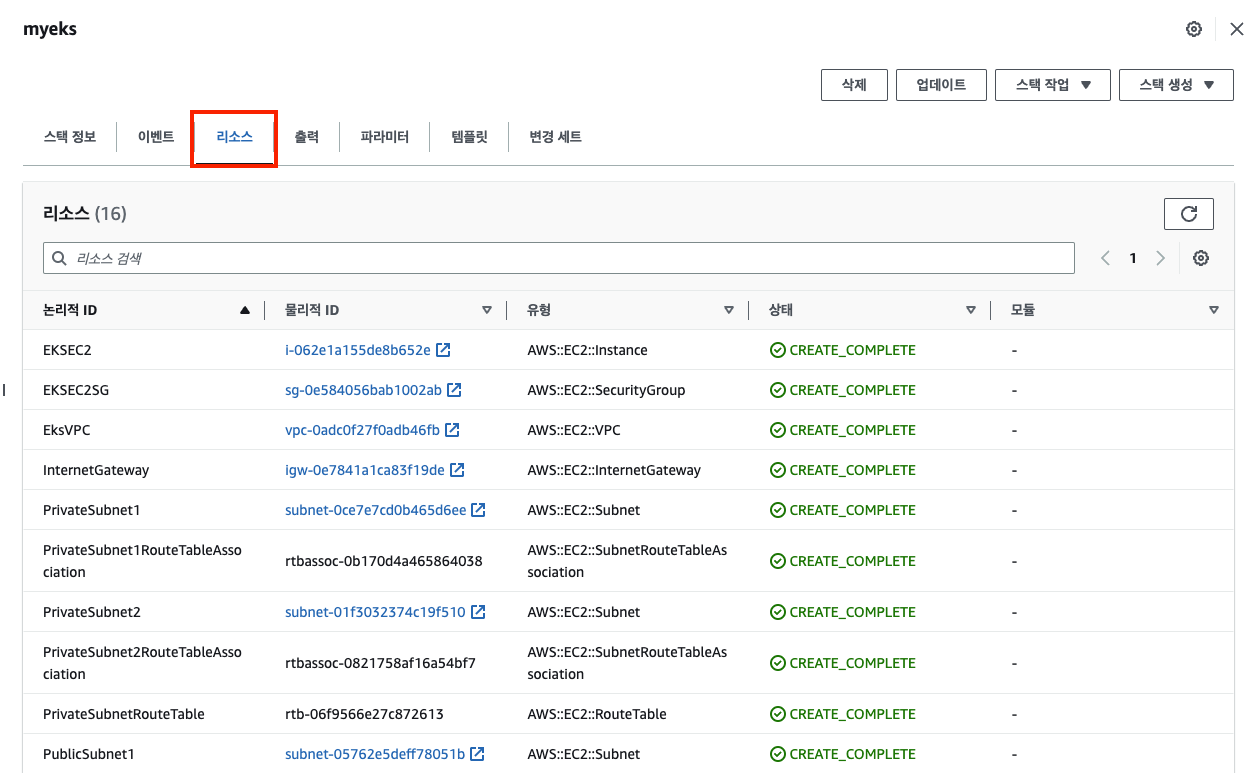Open the 변경 세트 tab
The width and height of the screenshot is (1248, 773).
pos(555,137)
